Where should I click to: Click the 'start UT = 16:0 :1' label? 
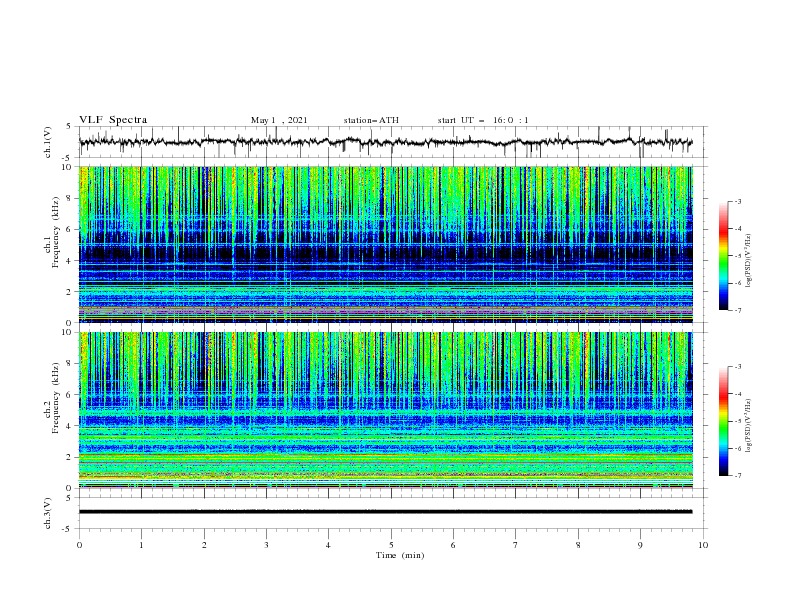click(483, 120)
